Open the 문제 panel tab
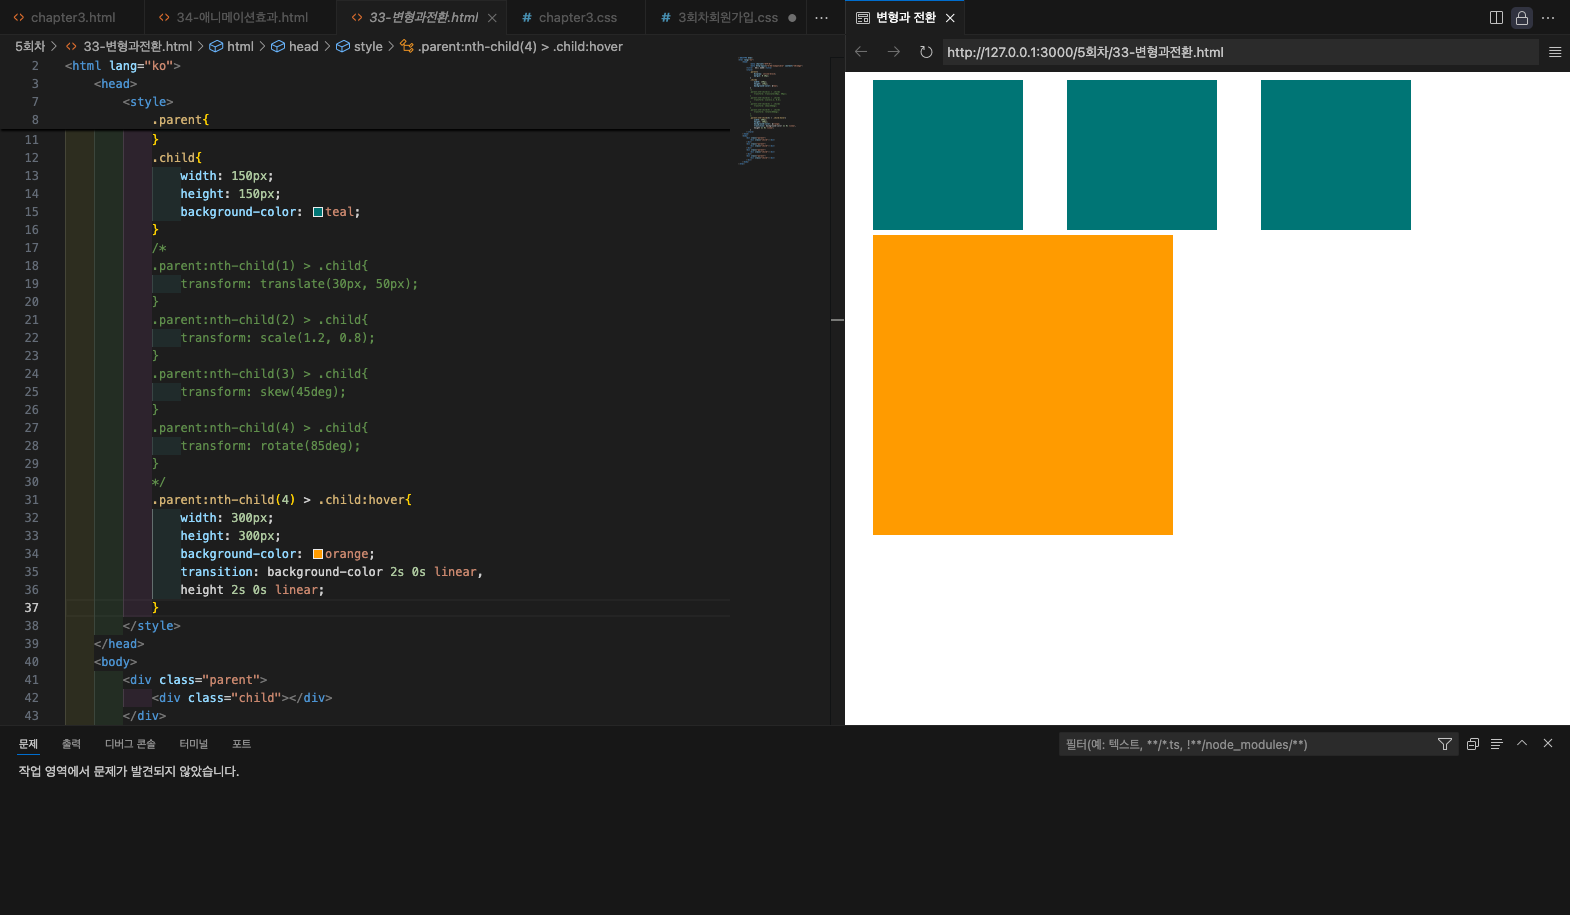Screen dimensions: 1570x915 tap(28, 744)
